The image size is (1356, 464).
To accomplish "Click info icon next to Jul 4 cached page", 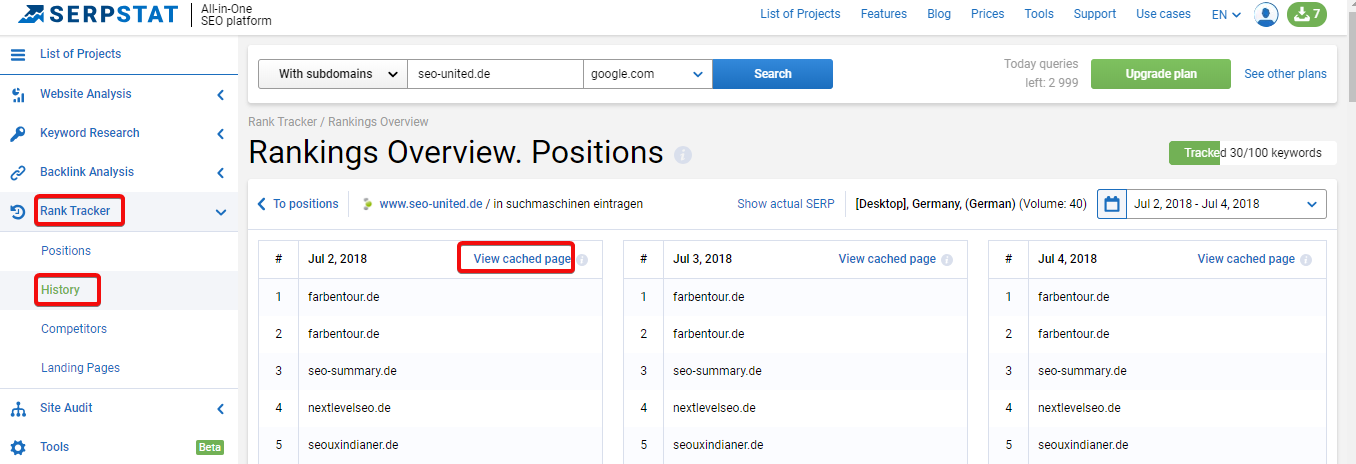I will tap(1306, 260).
